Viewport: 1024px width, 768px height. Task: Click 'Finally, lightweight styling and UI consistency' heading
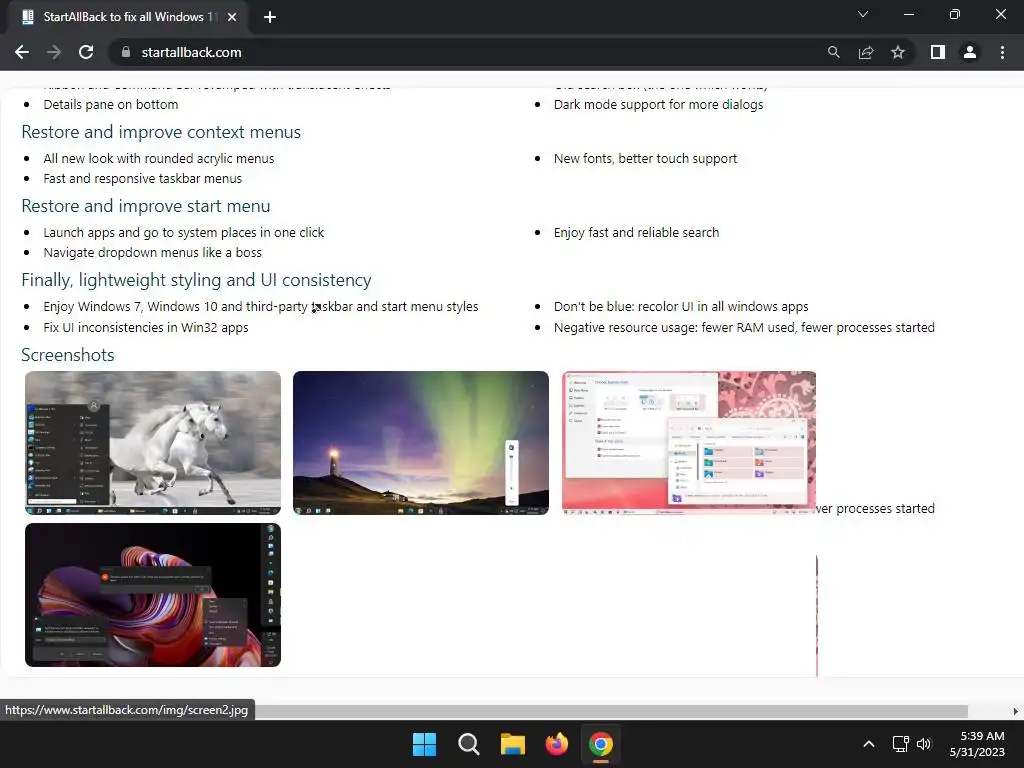point(196,280)
